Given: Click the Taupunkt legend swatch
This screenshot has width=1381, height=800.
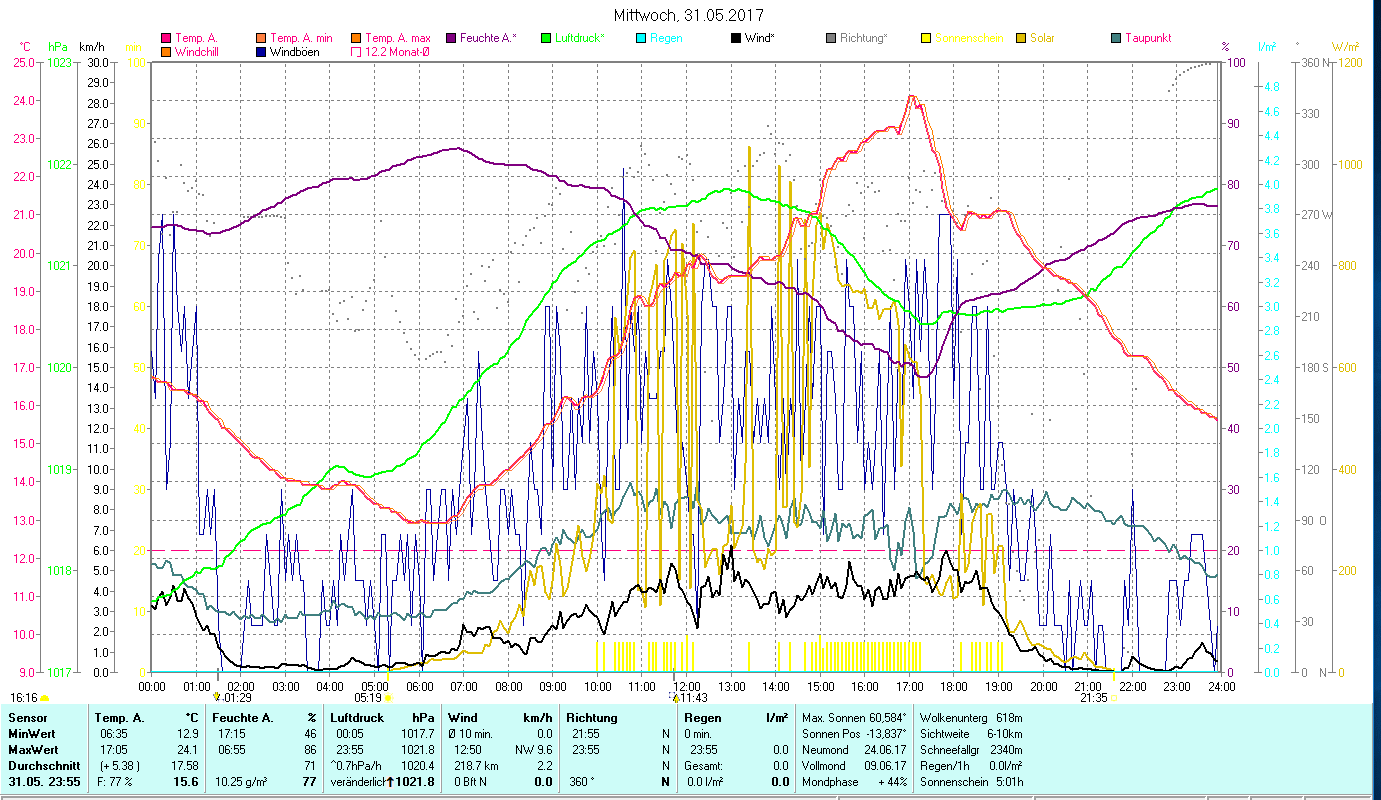Looking at the screenshot, I should [1116, 38].
